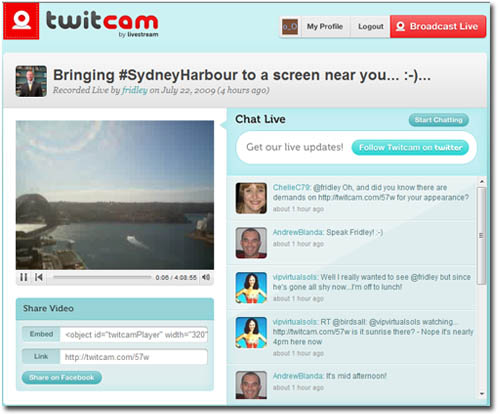The image size is (500, 414).
Task: Select the Embed code field
Action: click(x=134, y=335)
